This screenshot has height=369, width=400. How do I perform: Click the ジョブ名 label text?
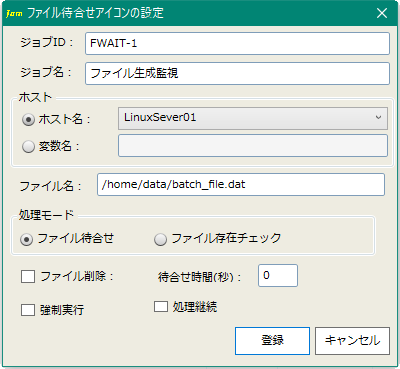(46, 73)
